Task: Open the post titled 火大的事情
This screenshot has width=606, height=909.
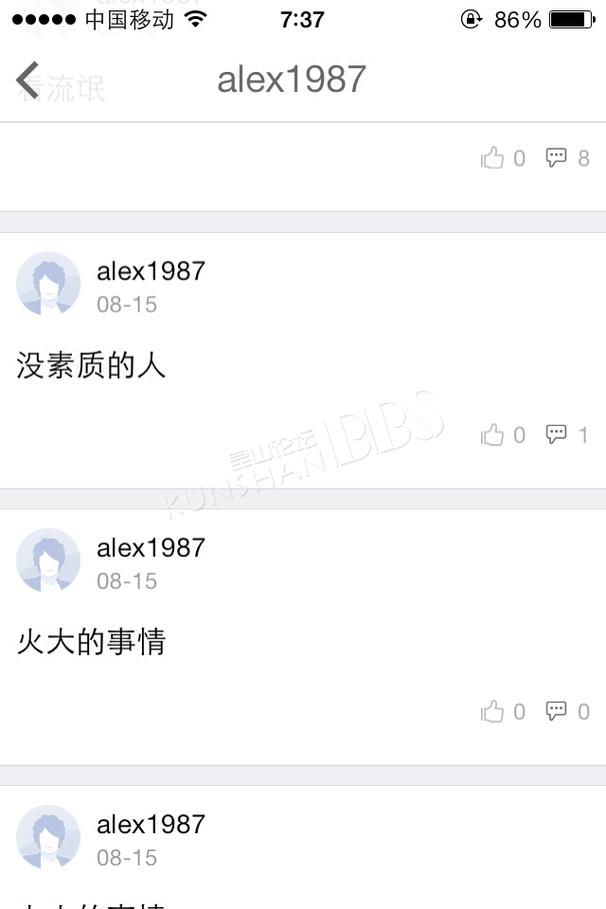Action: [x=91, y=642]
